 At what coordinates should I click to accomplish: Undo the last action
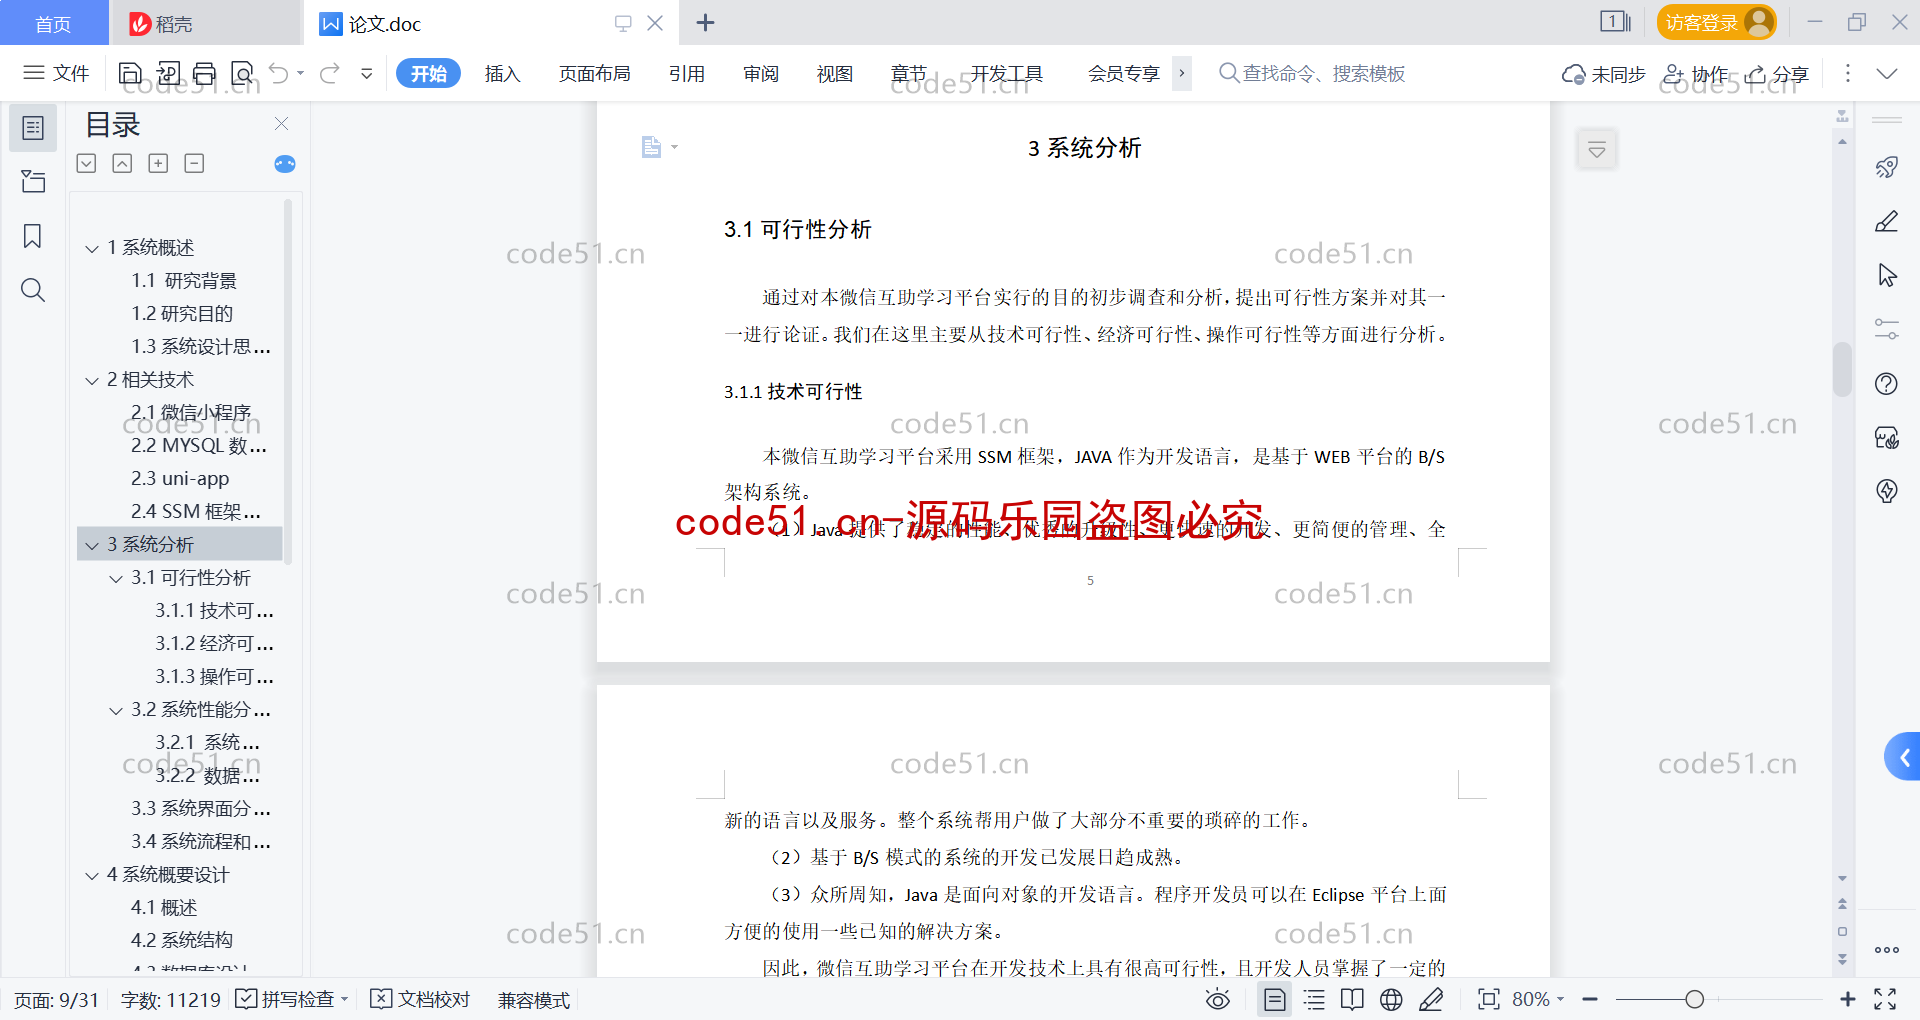pyautogui.click(x=279, y=73)
